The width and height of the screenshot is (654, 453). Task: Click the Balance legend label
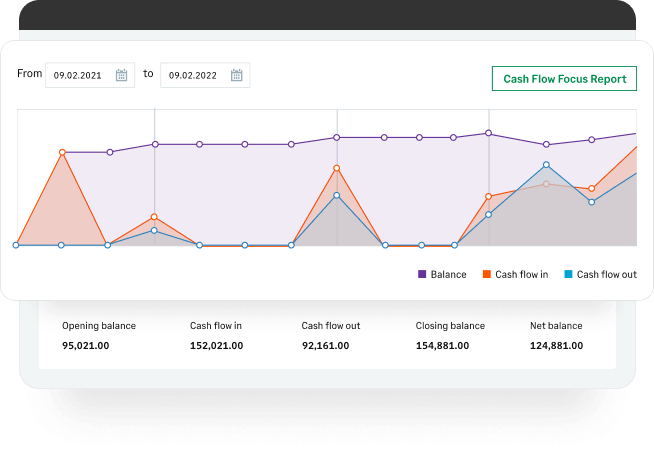pyautogui.click(x=448, y=274)
